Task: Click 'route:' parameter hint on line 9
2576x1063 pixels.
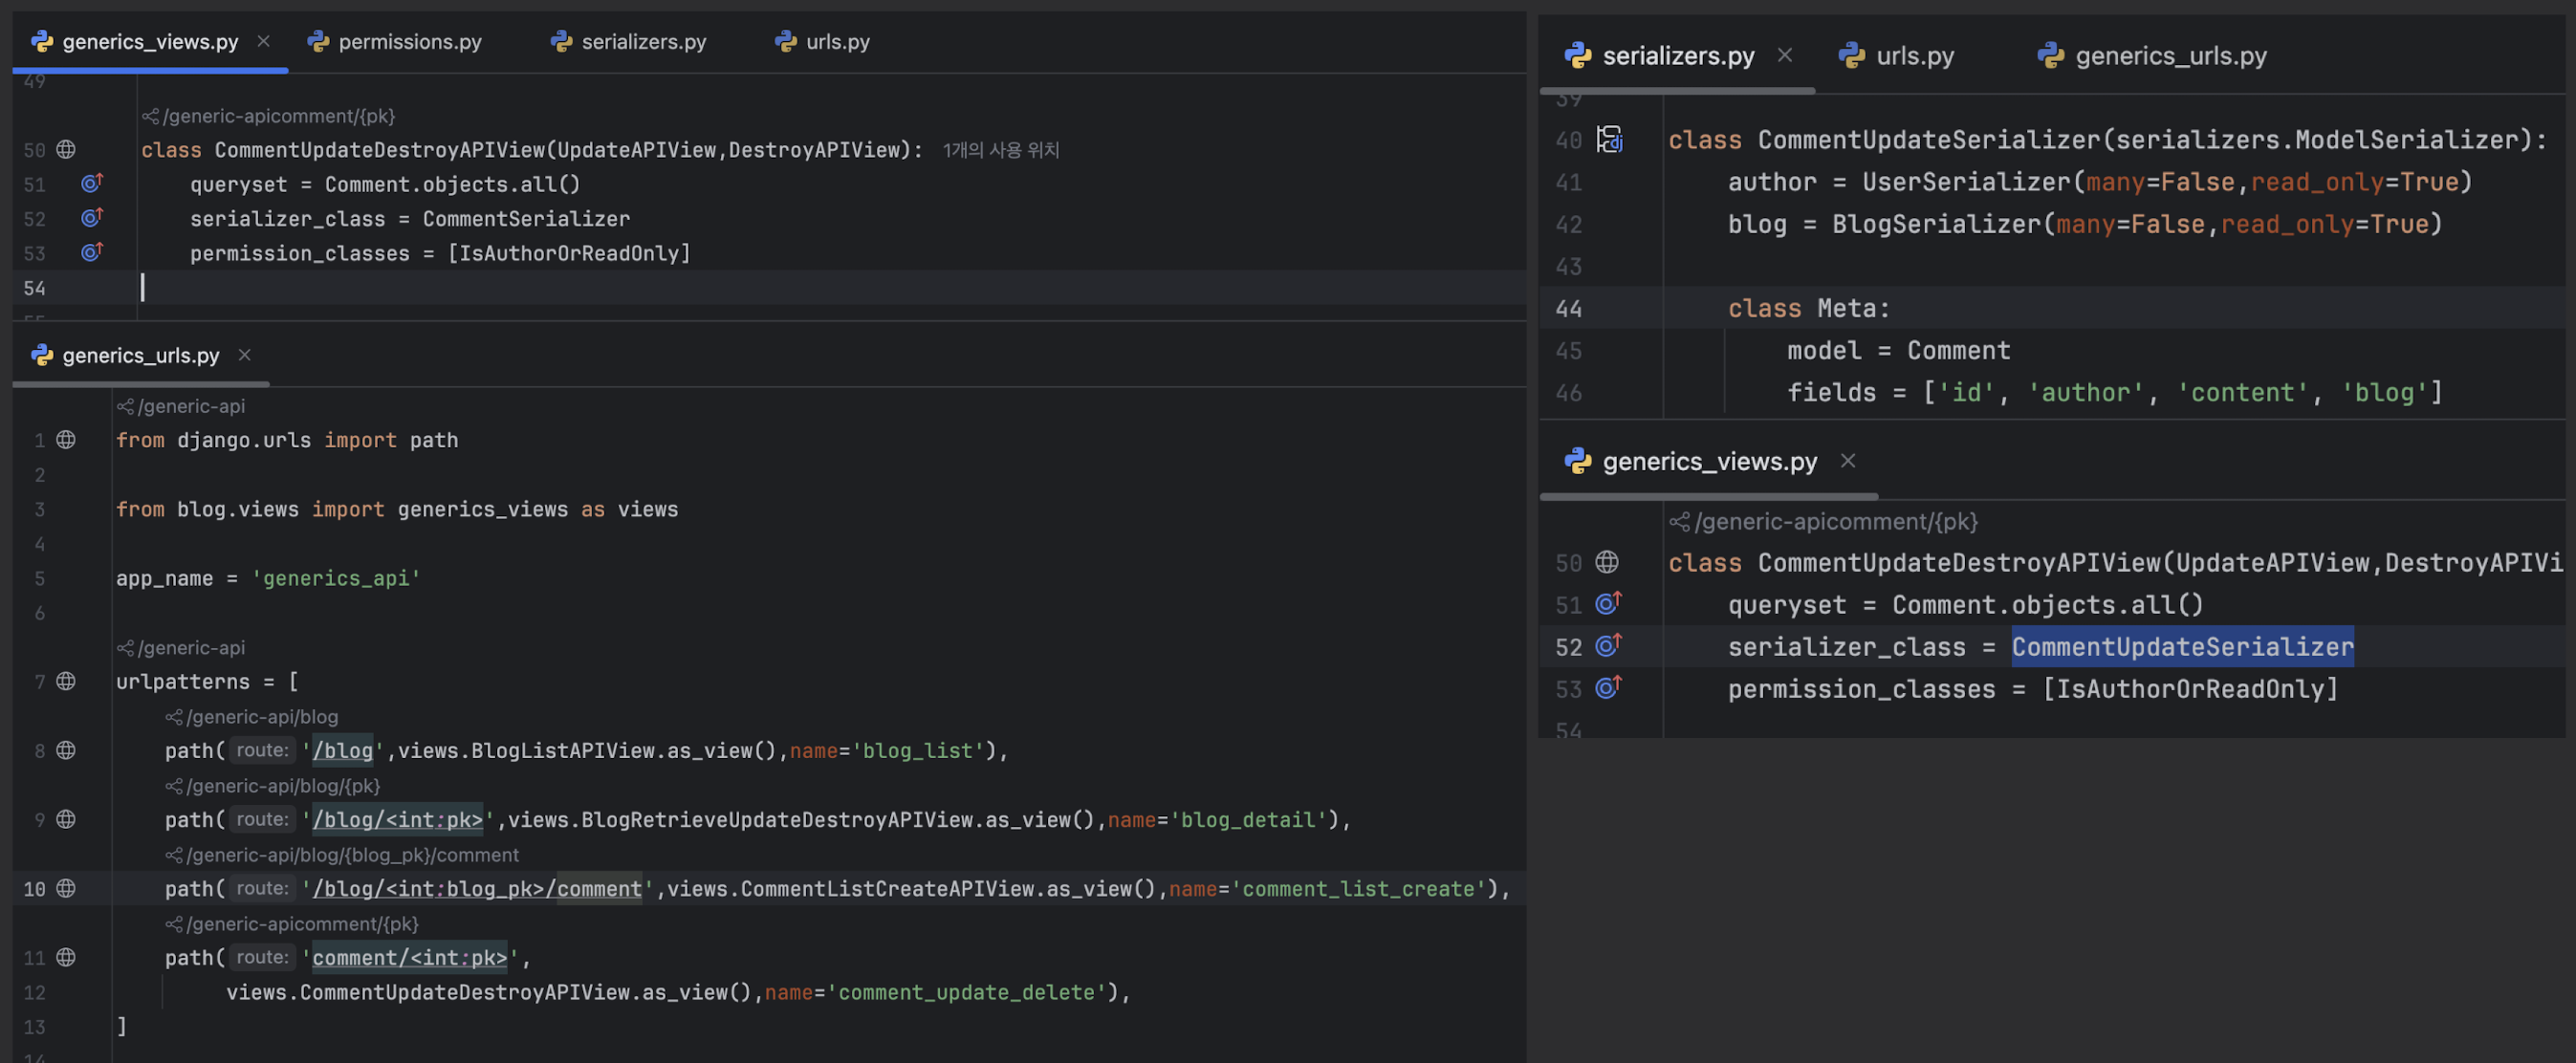Action: [262, 819]
